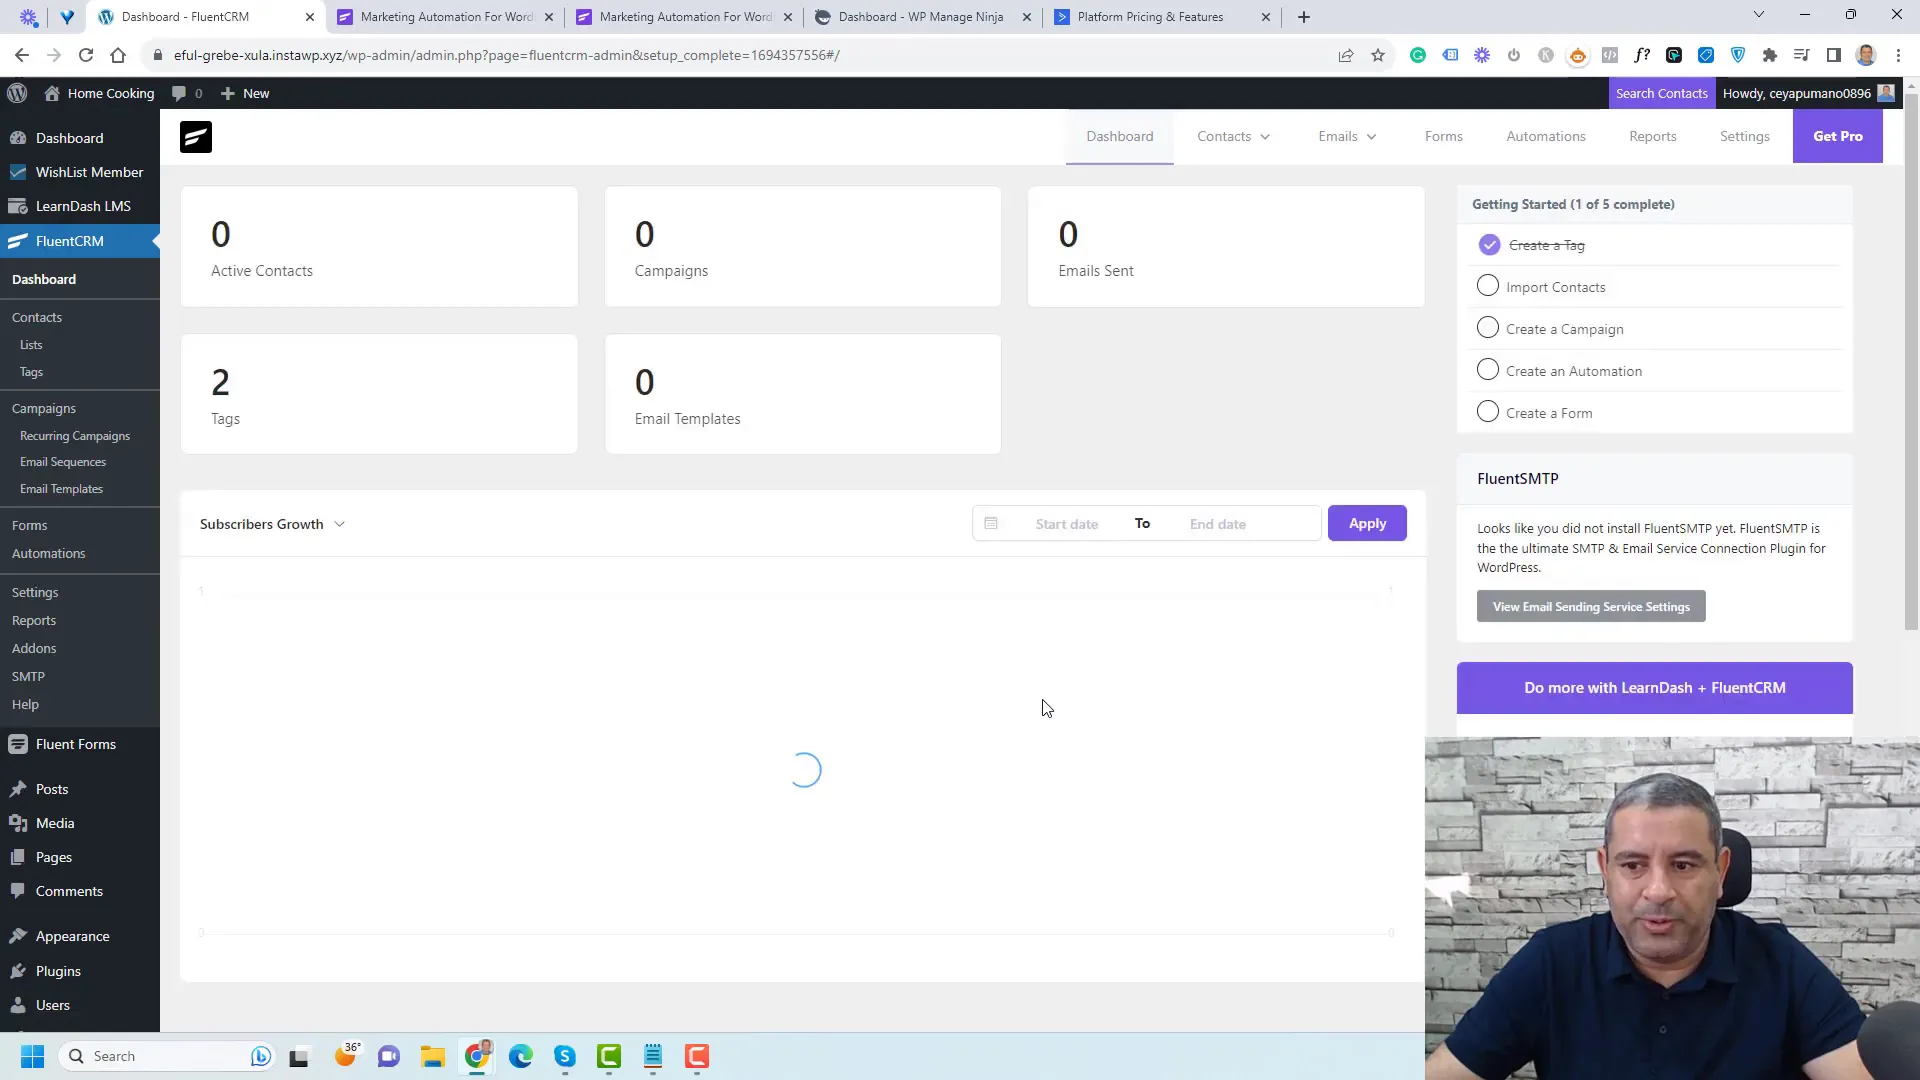The image size is (1920, 1080).
Task: Click the page vertical scrollbar
Action: click(1911, 360)
